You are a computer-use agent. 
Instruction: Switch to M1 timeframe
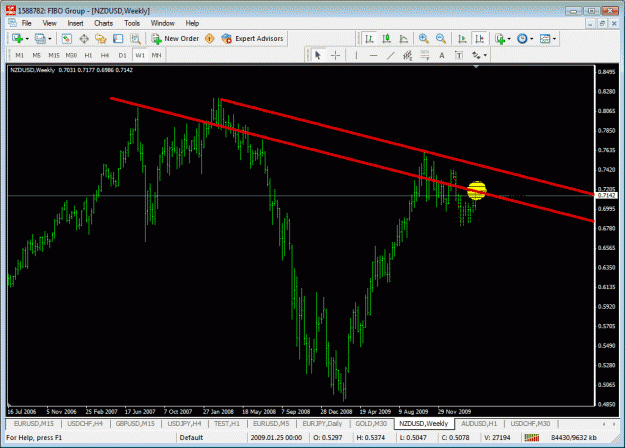pos(20,55)
